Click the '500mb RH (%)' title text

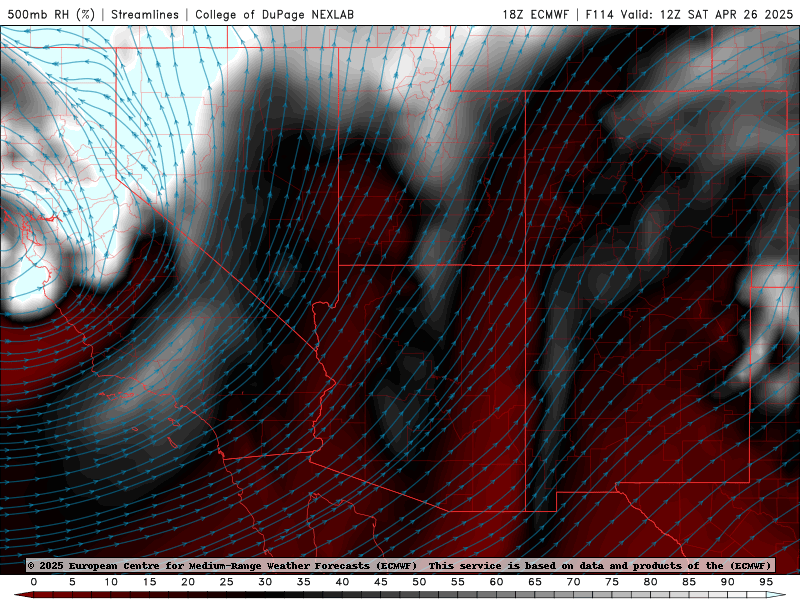tap(51, 14)
